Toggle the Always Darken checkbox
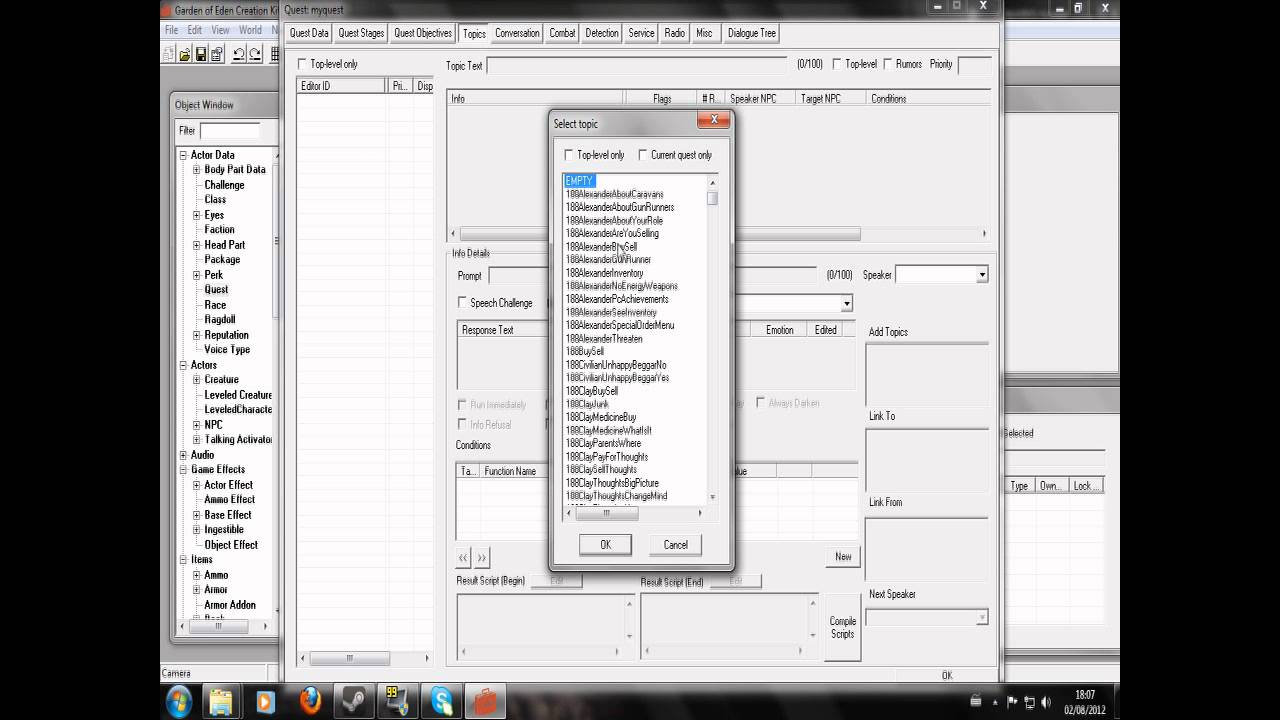Image resolution: width=1280 pixels, height=720 pixels. [761, 403]
